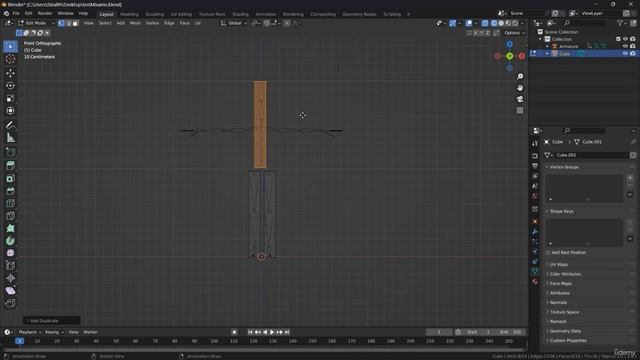Open the File menu
This screenshot has width=640, height=360.
coord(16,13)
